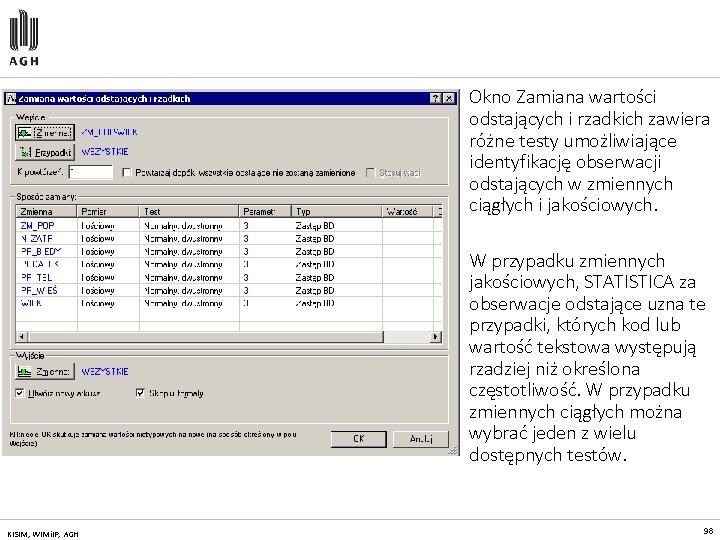Select the WIEK variable row name
The height and width of the screenshot is (540, 720).
tap(31, 304)
